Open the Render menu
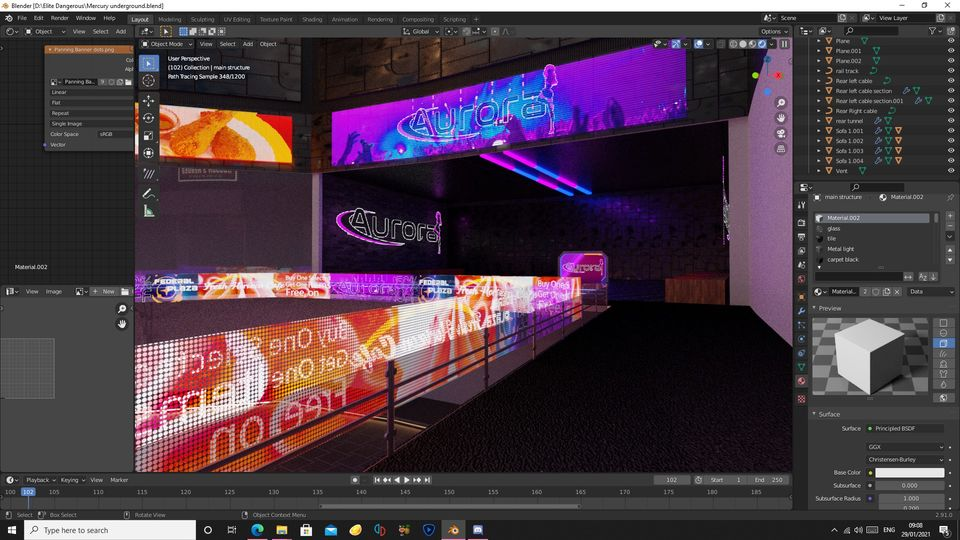Viewport: 960px width, 540px height. pos(59,18)
